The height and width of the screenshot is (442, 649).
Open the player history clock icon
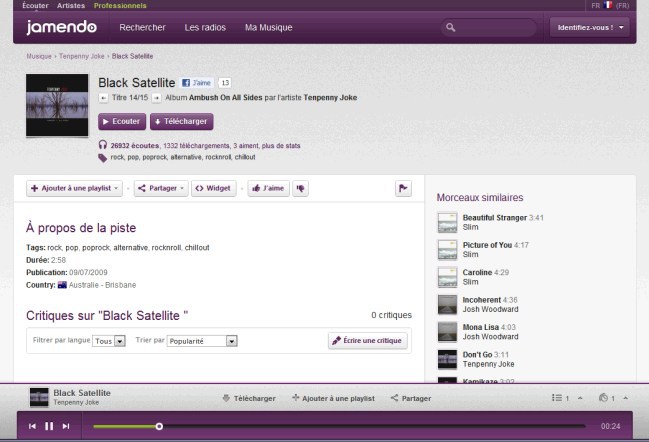coord(603,398)
